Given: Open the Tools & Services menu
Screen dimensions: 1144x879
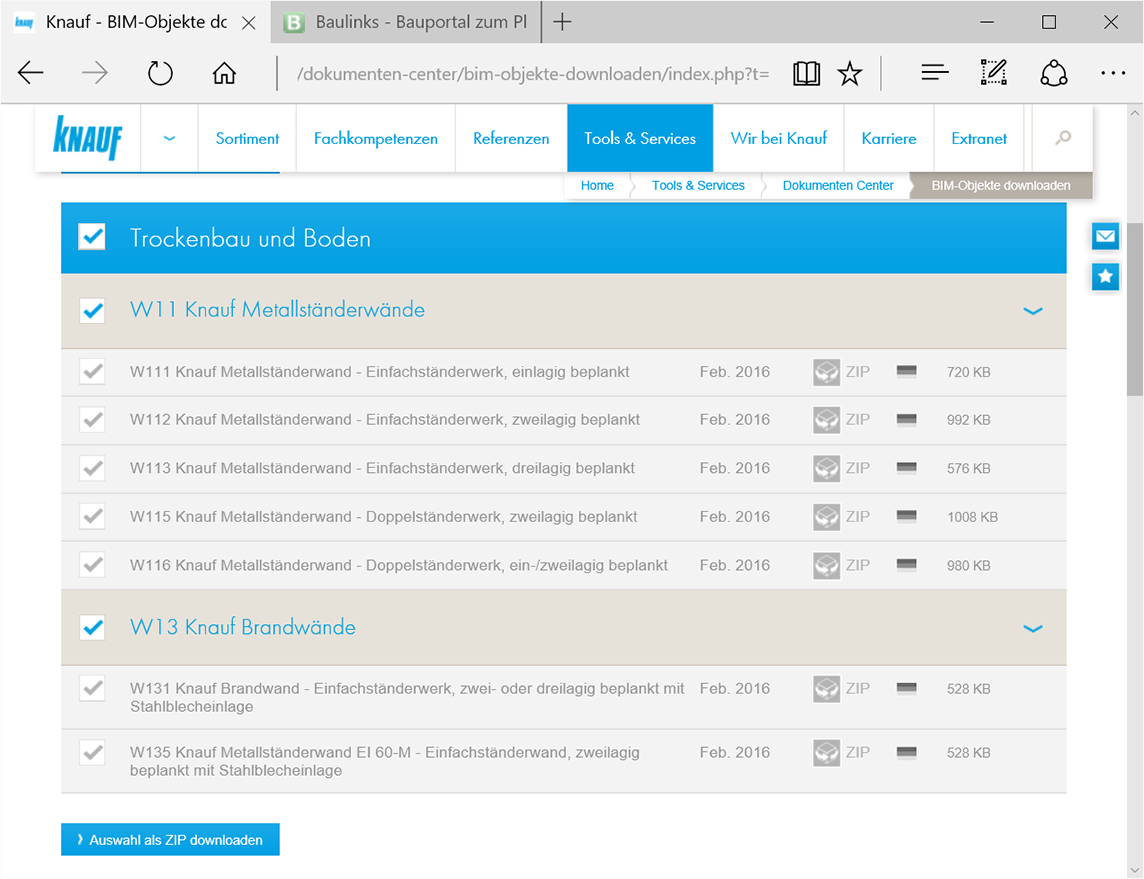Looking at the screenshot, I should (640, 138).
